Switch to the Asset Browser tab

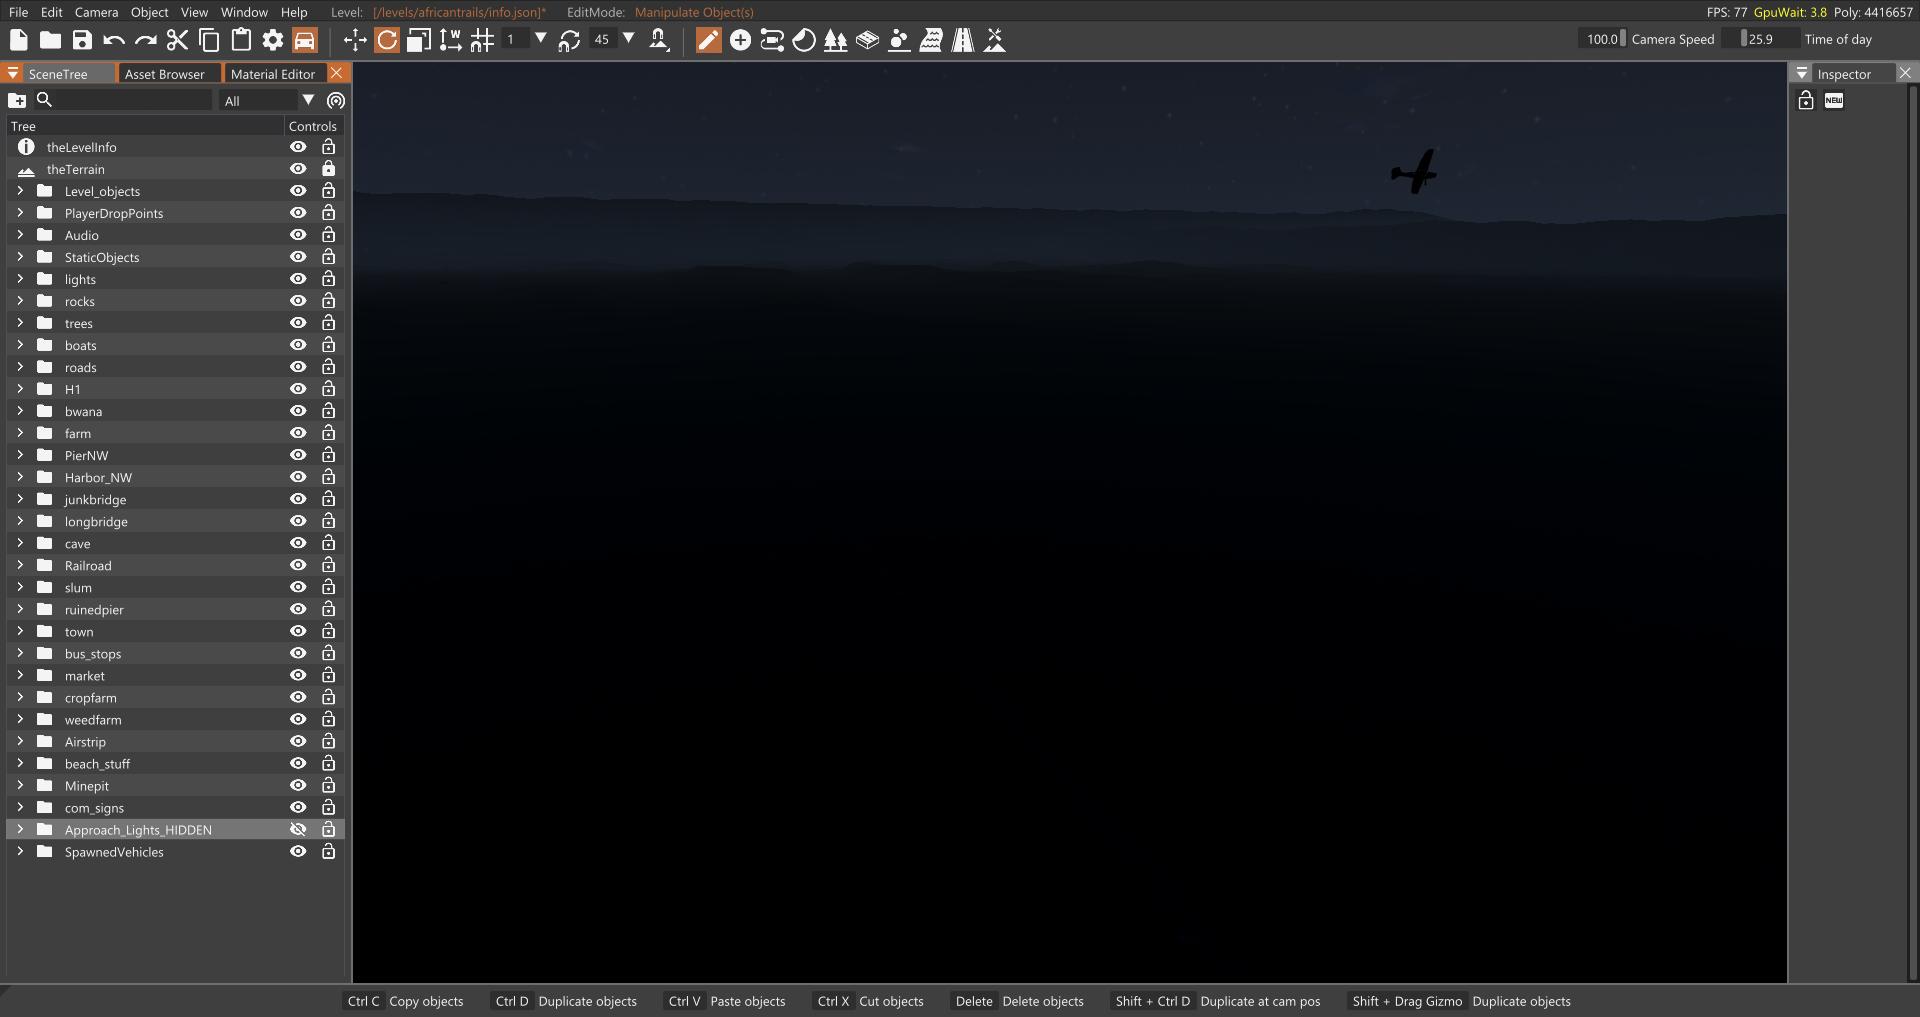(x=164, y=74)
